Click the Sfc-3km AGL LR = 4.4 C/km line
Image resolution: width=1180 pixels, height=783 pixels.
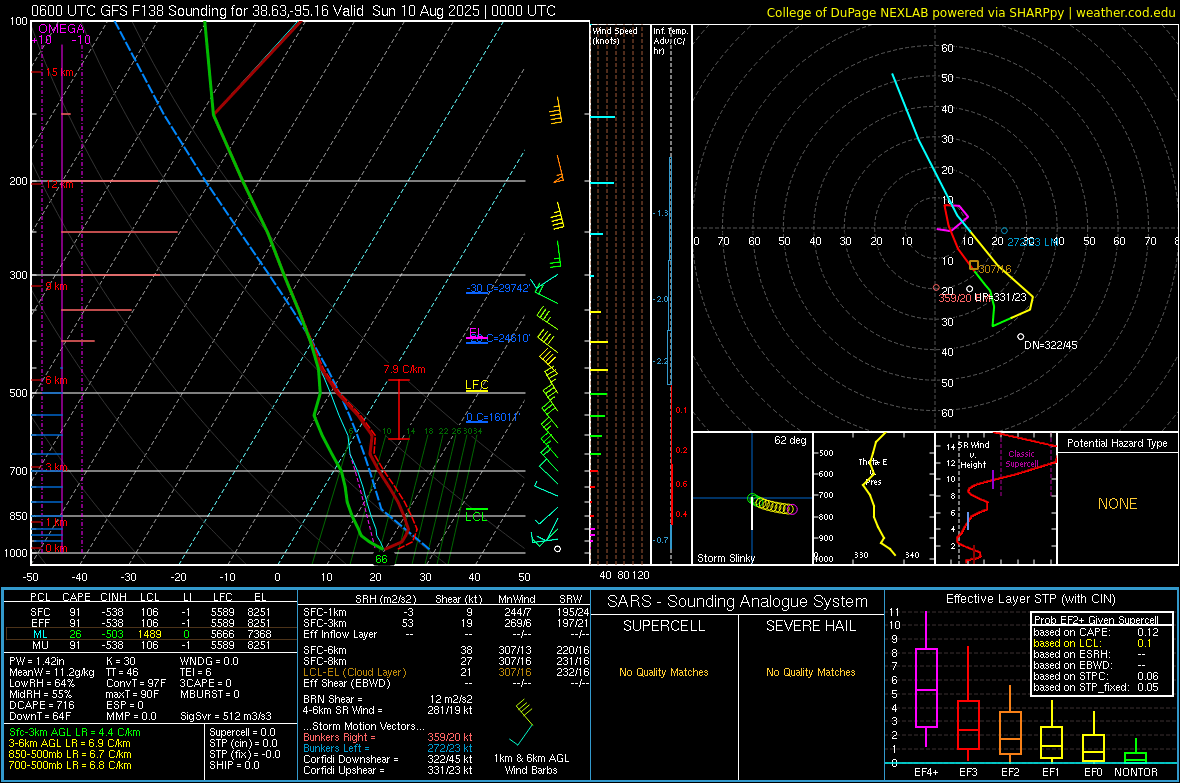(75, 732)
